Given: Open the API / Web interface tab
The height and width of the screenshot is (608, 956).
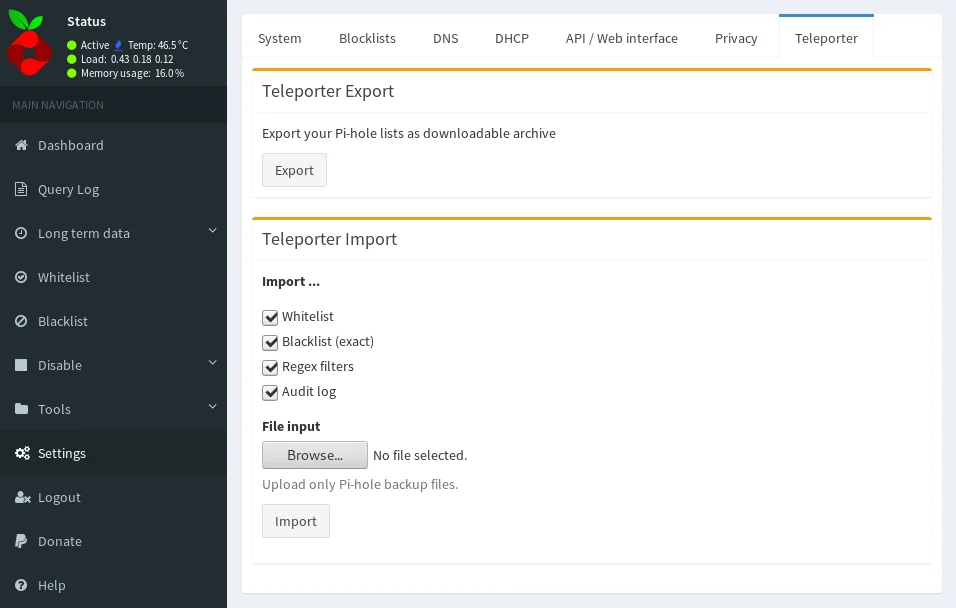Looking at the screenshot, I should [621, 38].
